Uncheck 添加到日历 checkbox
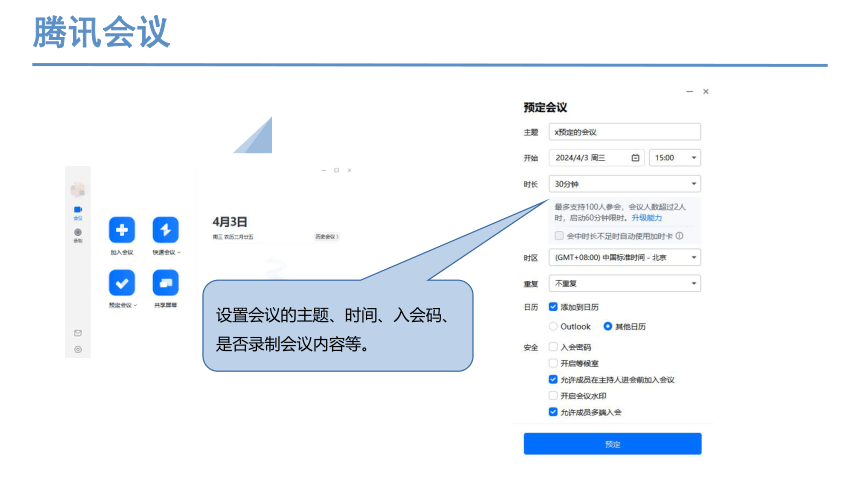This screenshot has height=484, width=860. pyautogui.click(x=553, y=307)
